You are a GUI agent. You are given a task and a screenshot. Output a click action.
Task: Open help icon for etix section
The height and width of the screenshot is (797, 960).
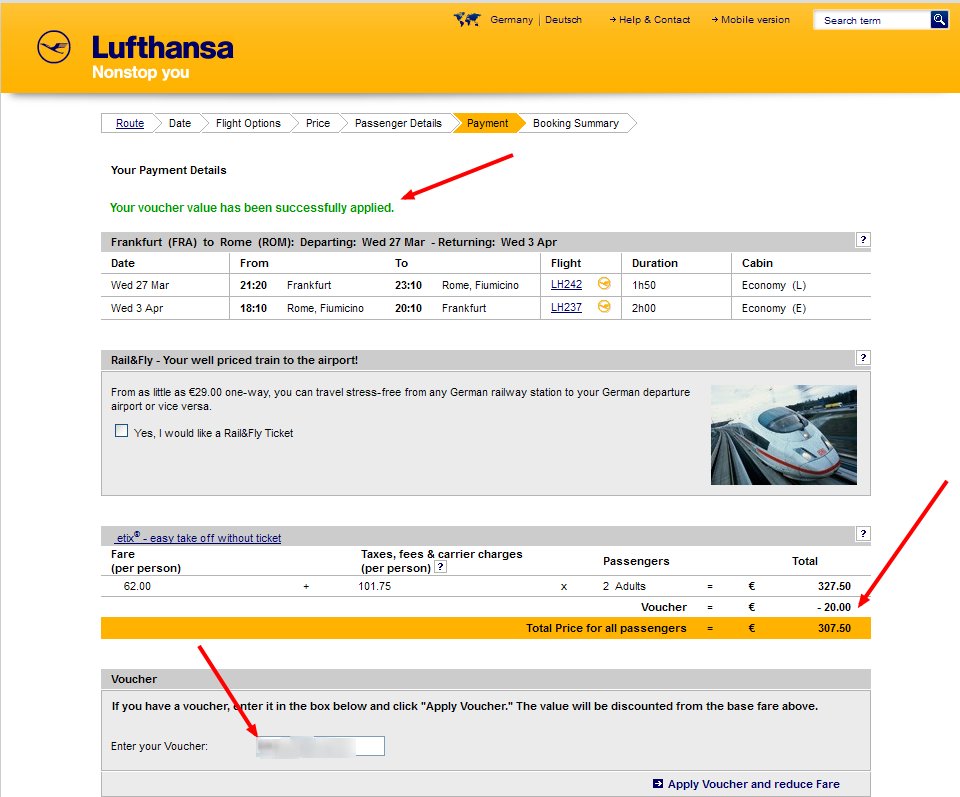tap(863, 534)
